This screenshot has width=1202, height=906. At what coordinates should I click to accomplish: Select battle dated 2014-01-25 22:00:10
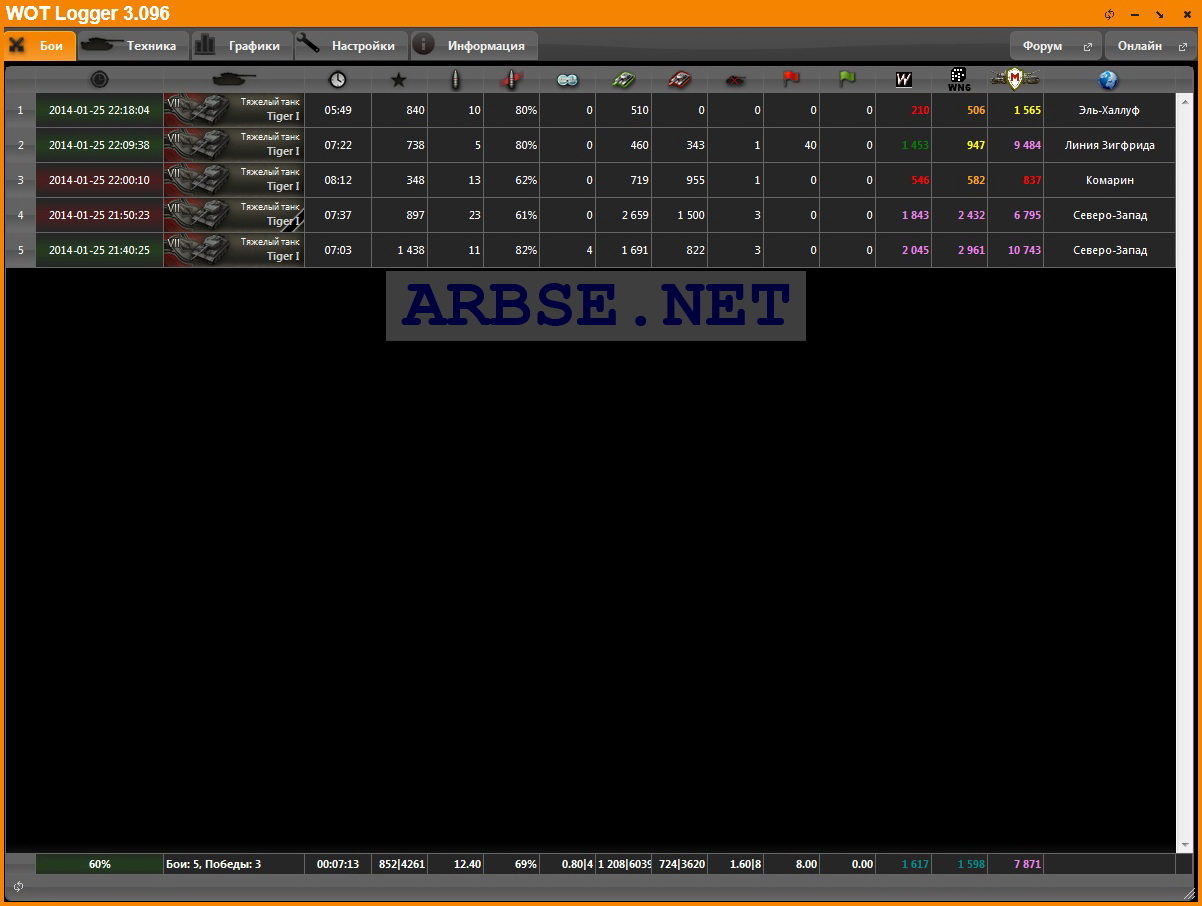99,180
